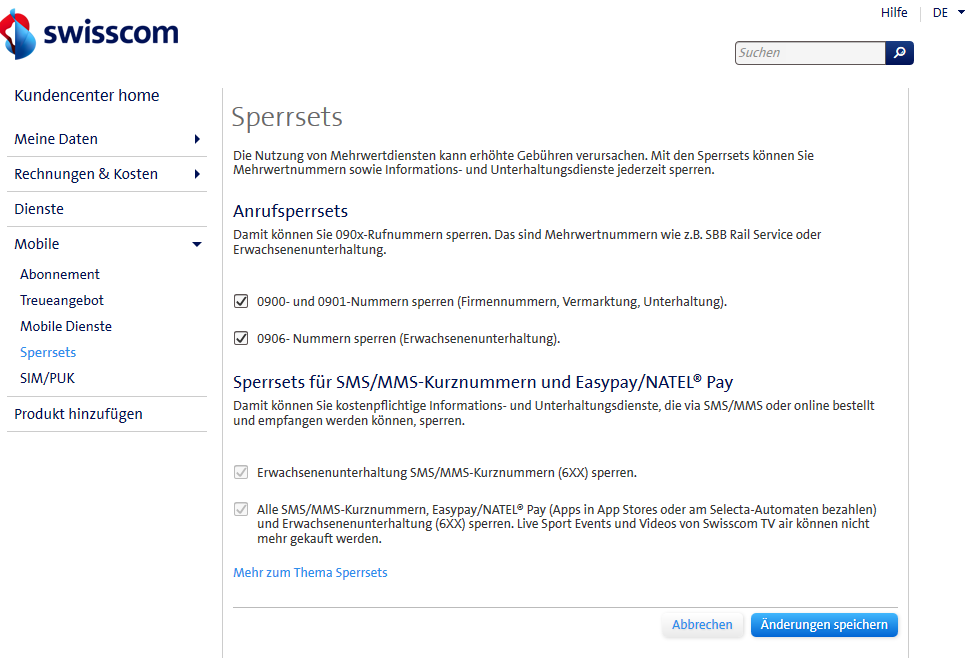This screenshot has width=980, height=658.
Task: Go to Kundencenter home
Action: tap(87, 96)
